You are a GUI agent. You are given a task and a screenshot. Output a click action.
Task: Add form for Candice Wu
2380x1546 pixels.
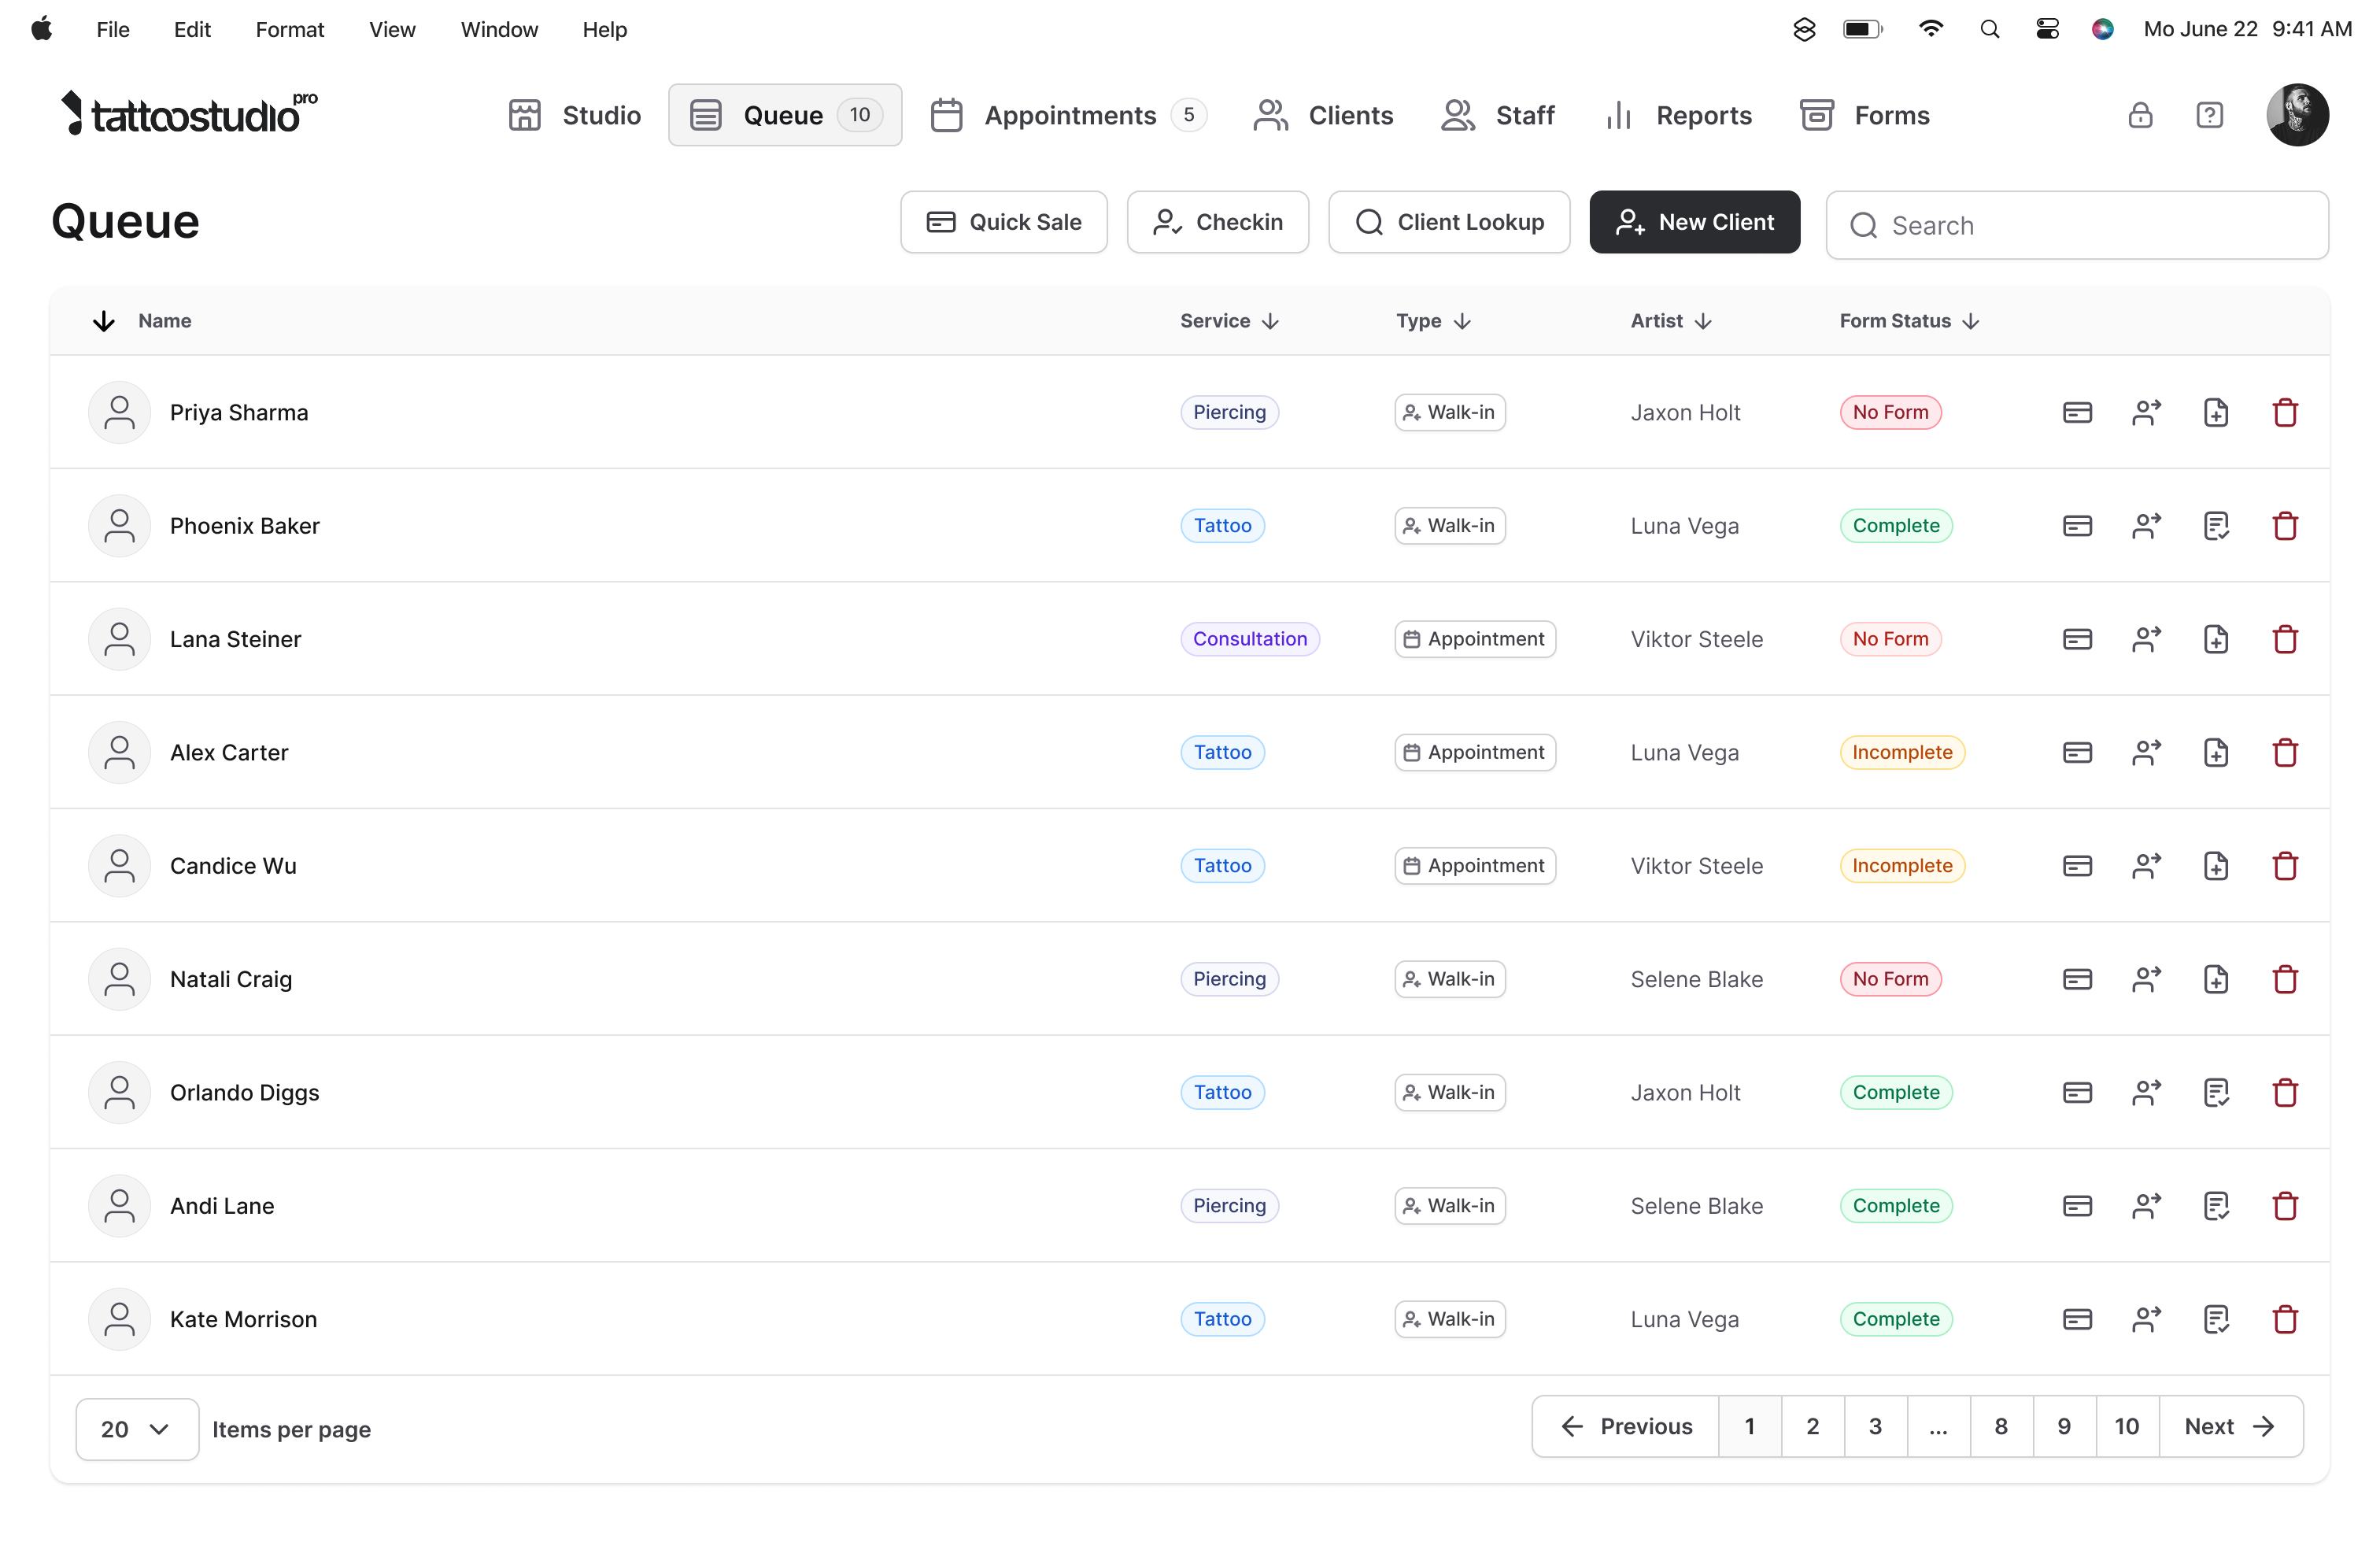point(2216,866)
